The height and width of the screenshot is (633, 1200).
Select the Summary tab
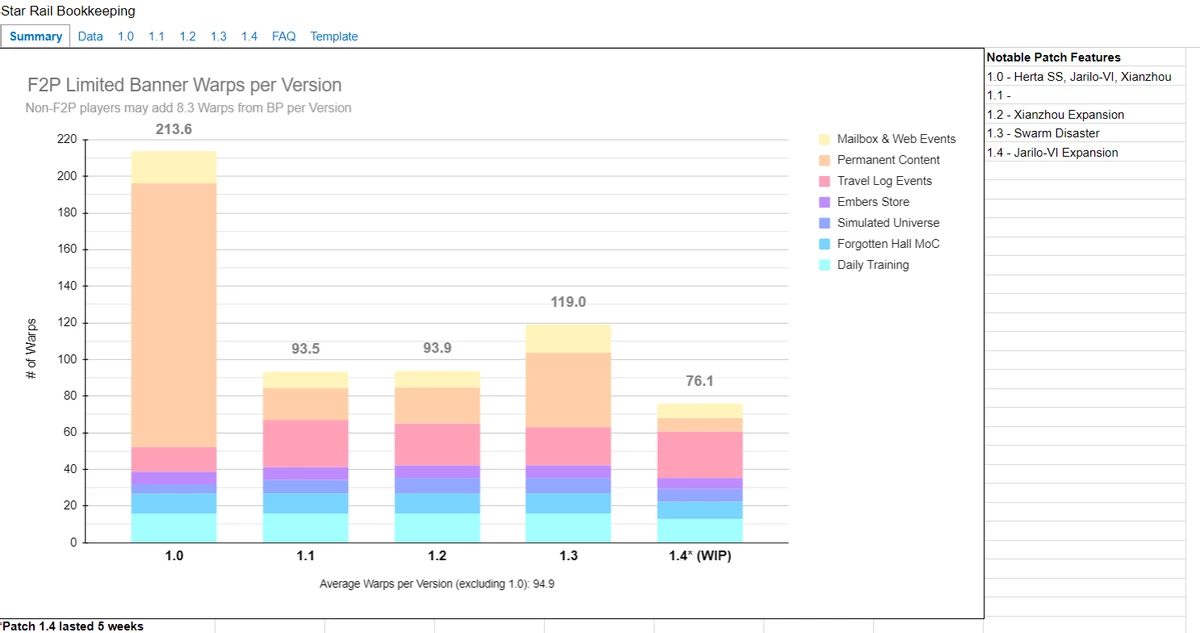click(x=36, y=36)
